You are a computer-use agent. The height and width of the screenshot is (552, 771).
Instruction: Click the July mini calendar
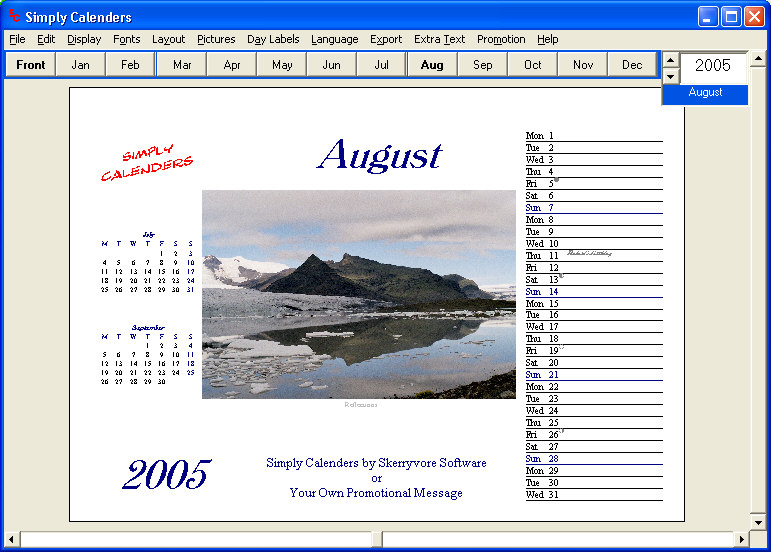point(148,262)
